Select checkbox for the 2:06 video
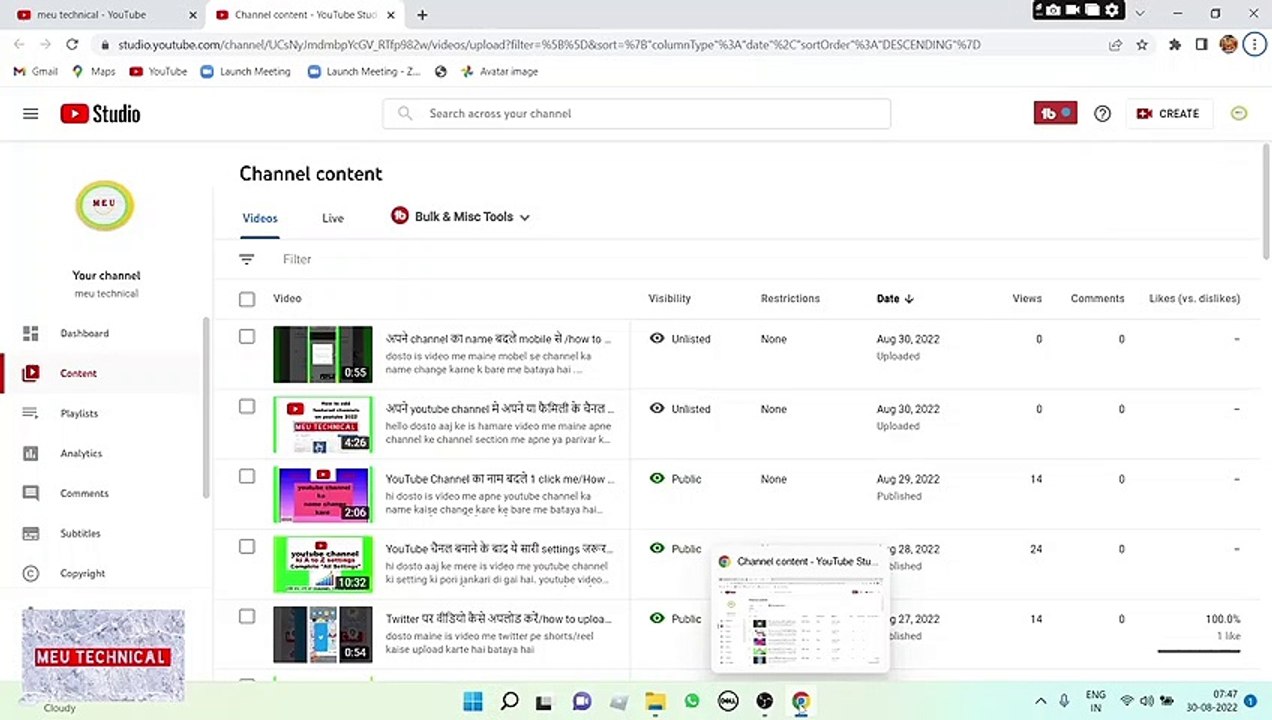The width and height of the screenshot is (1272, 720). point(247,476)
